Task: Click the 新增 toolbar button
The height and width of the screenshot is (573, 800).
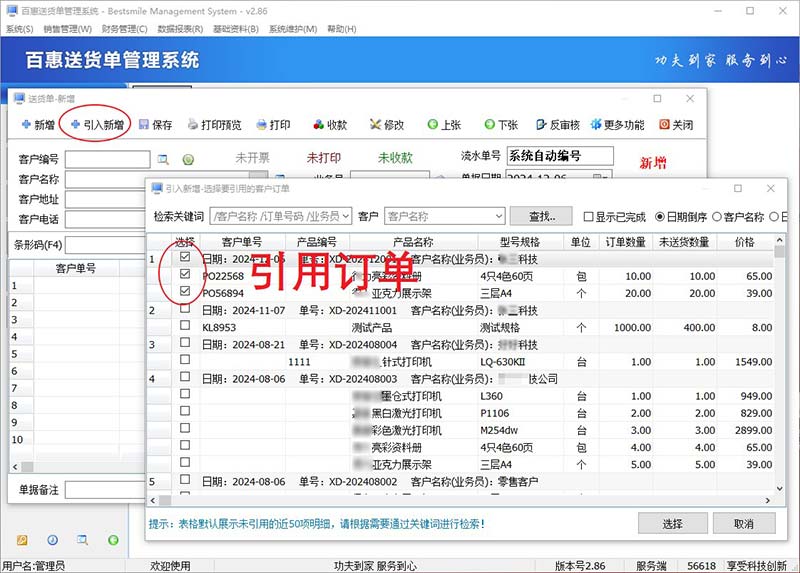Action: pyautogui.click(x=38, y=124)
